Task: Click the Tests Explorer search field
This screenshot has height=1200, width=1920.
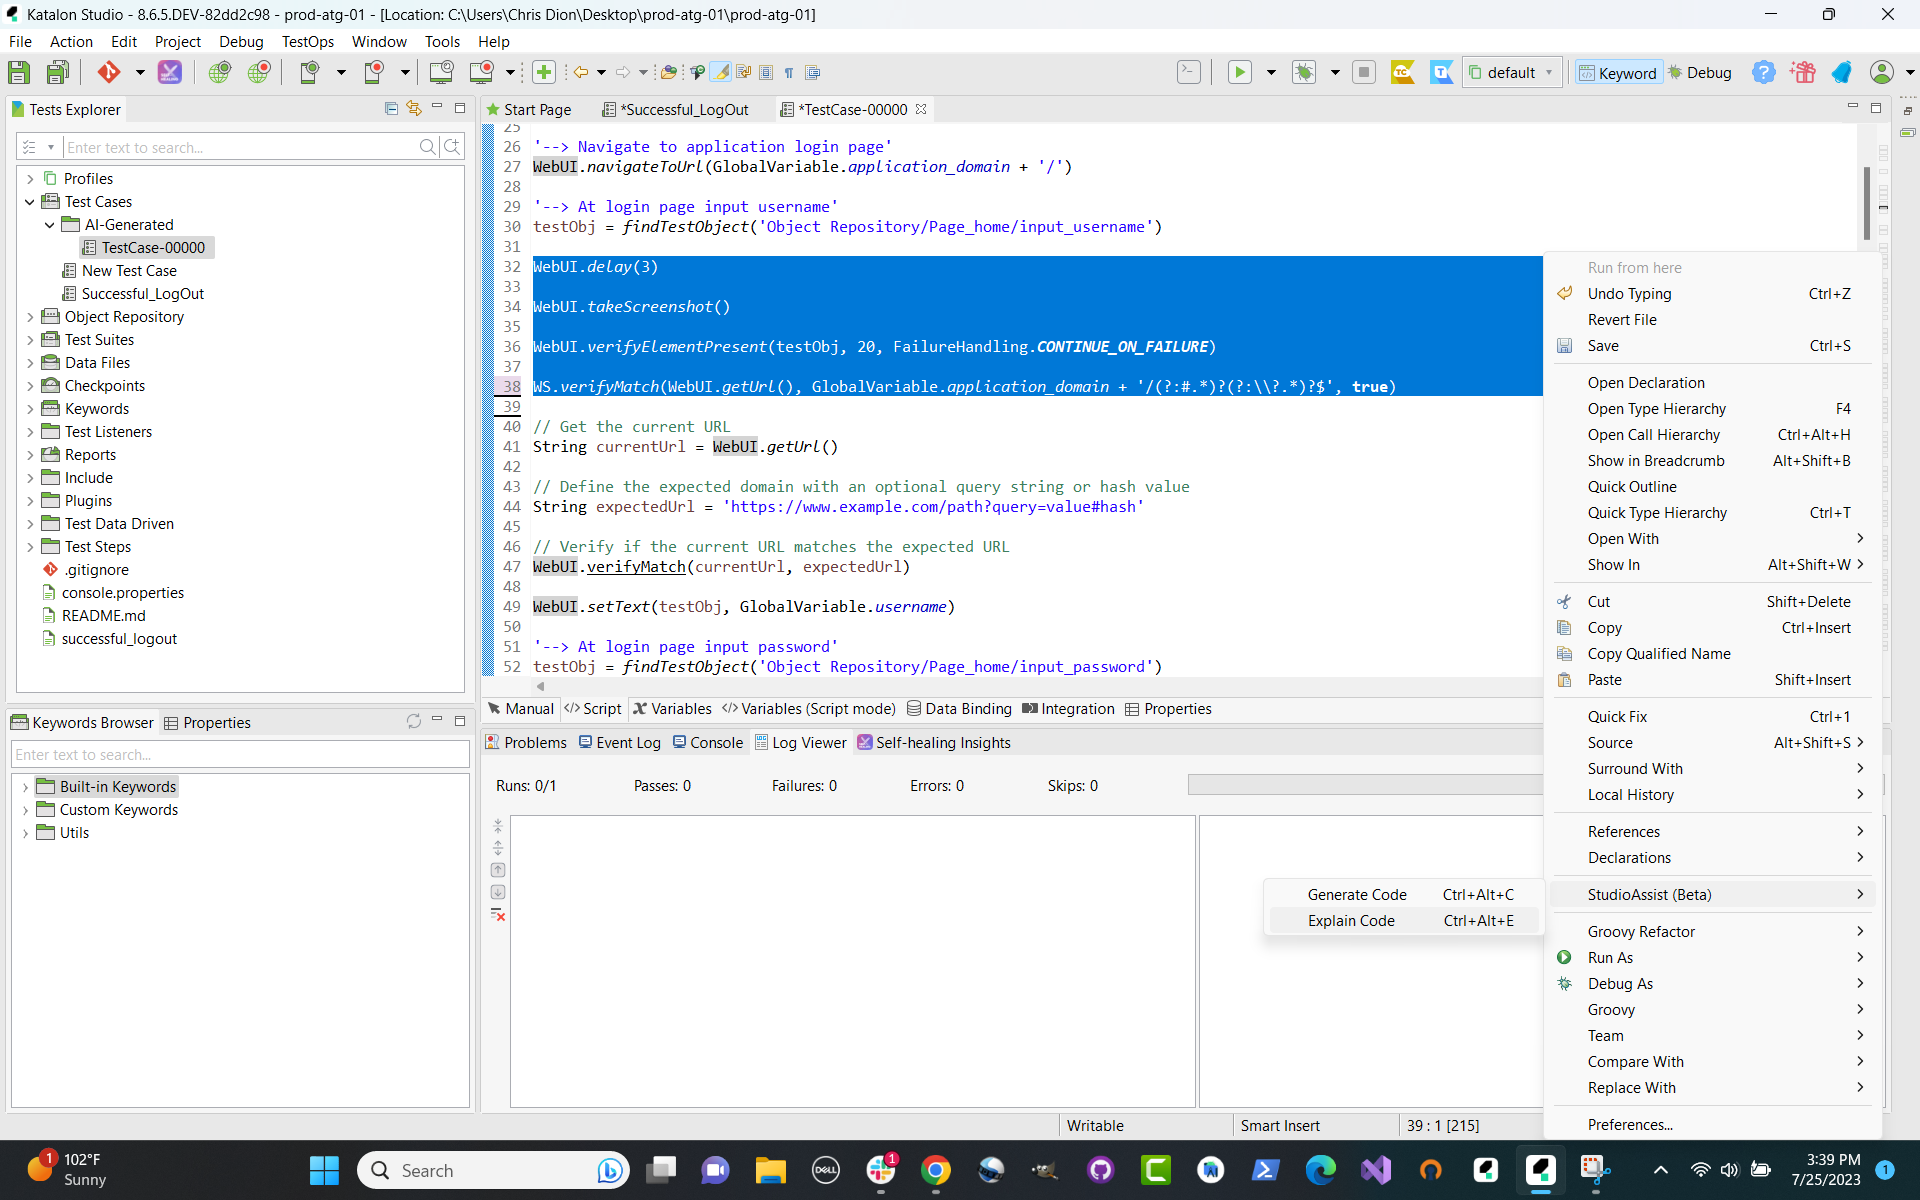Action: pyautogui.click(x=240, y=147)
